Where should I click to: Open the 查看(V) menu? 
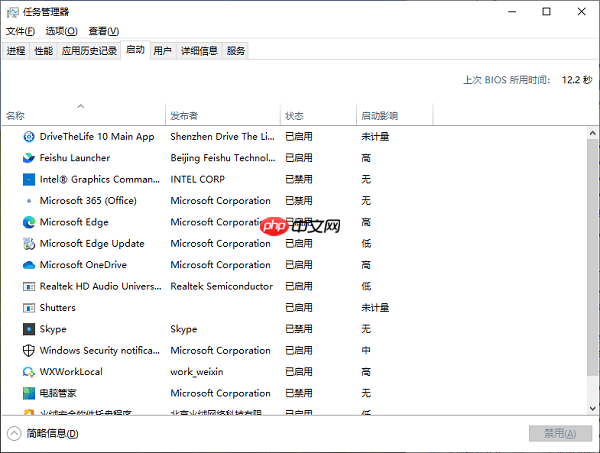coord(104,31)
